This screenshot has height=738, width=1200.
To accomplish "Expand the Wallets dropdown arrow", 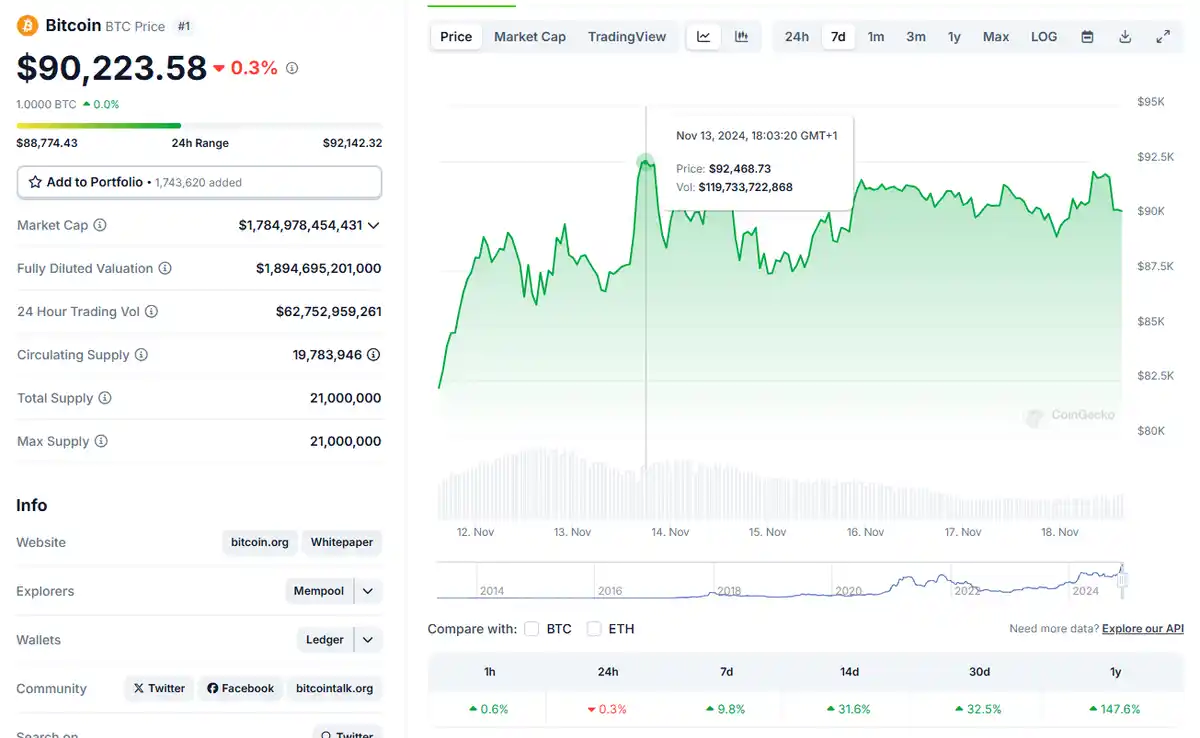I will tap(367, 640).
